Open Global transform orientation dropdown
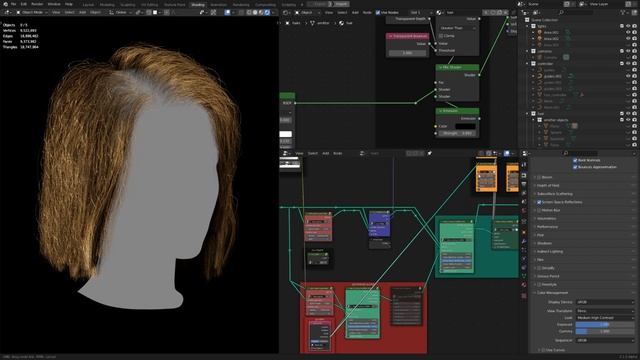Screen dimensions: 640x360 pyautogui.click(x=120, y=13)
